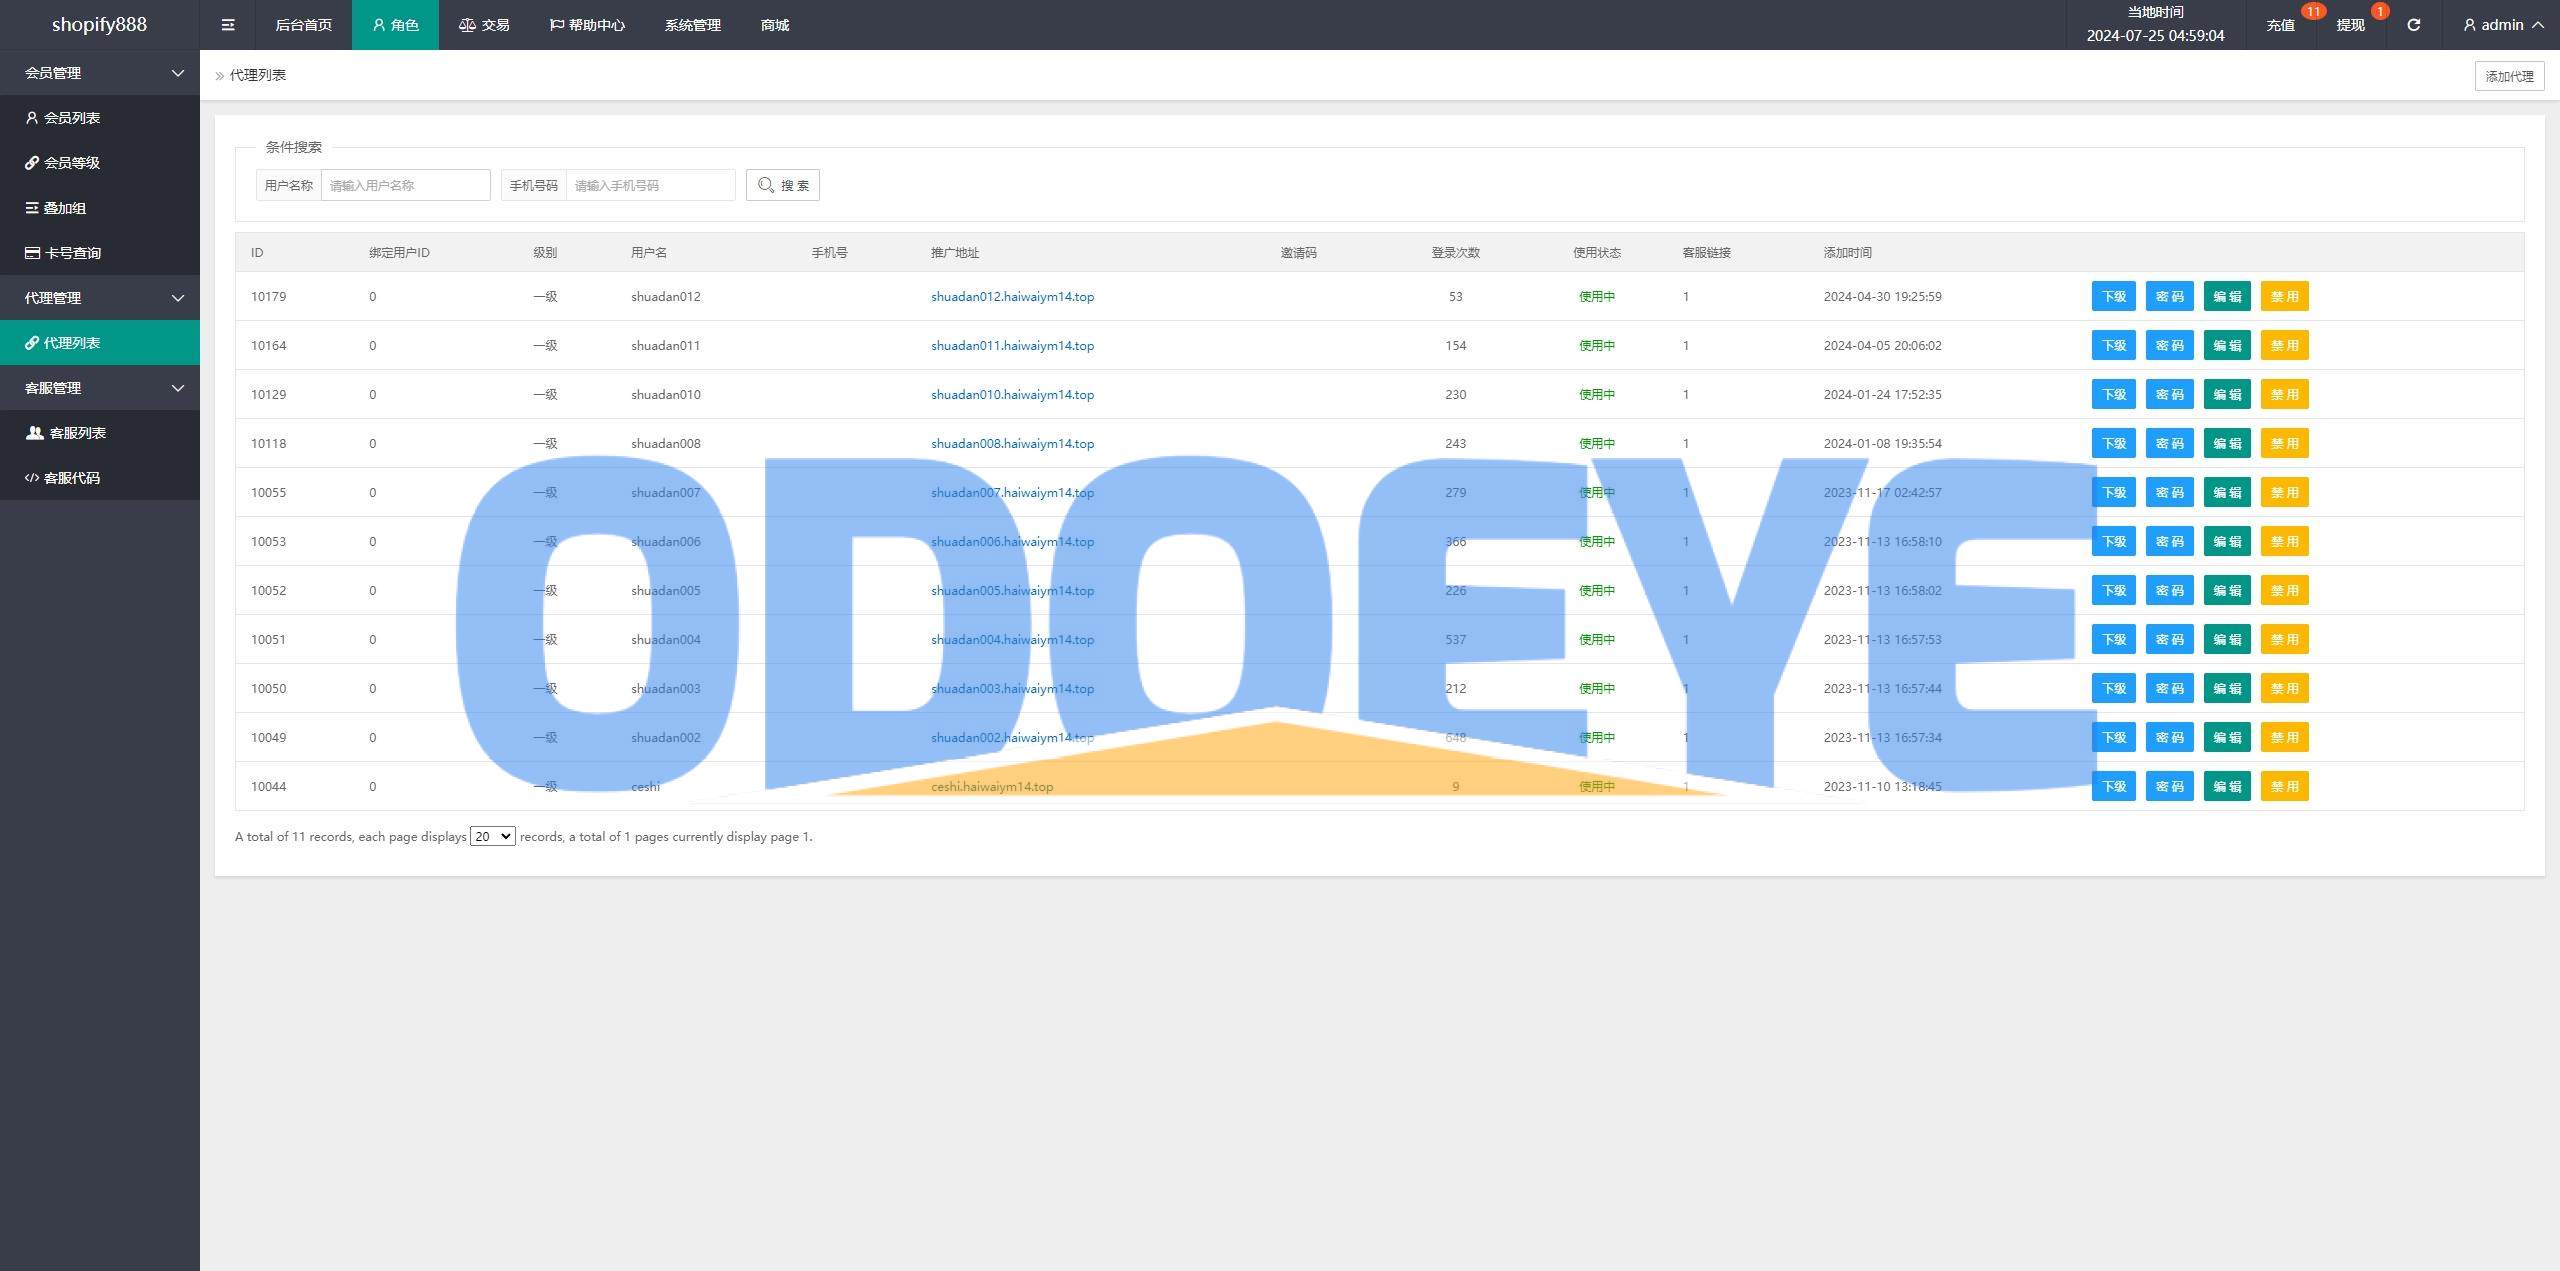The image size is (2560, 1271).
Task: Open 客服代码 in sidebar
Action: tap(100, 478)
